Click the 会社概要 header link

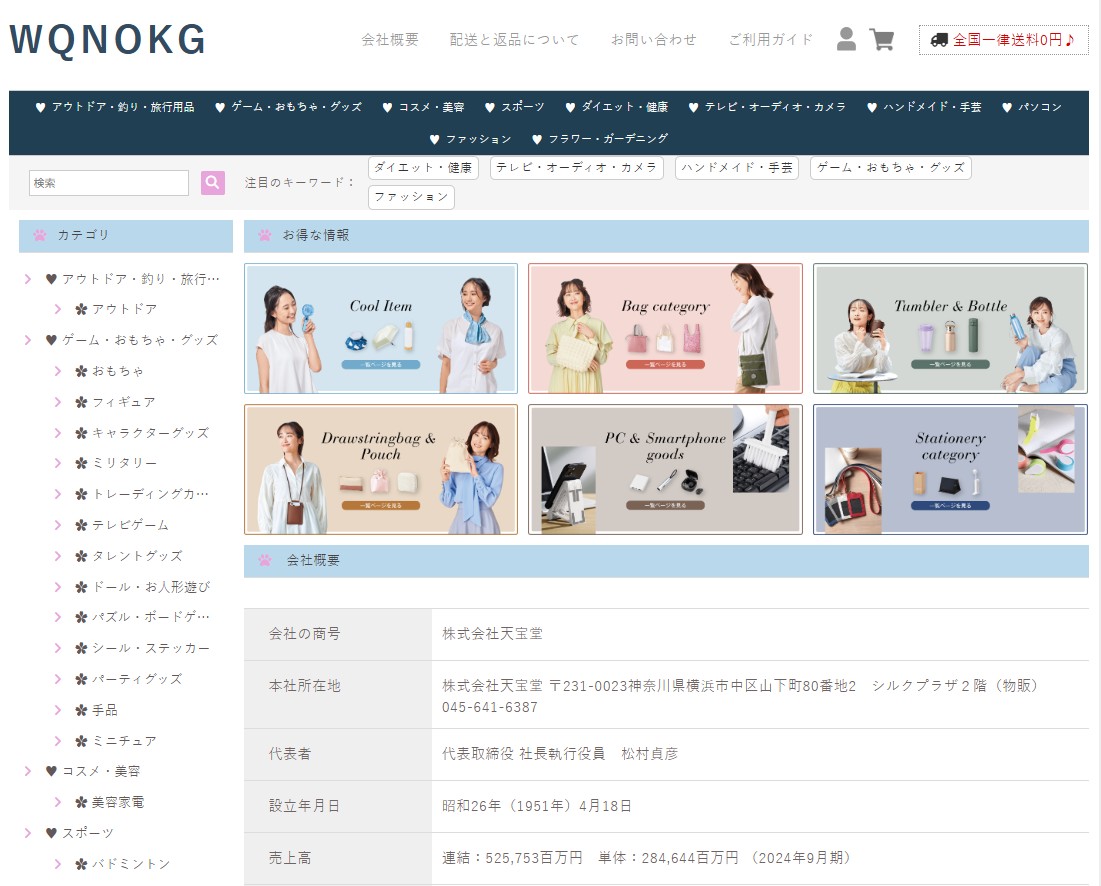pyautogui.click(x=390, y=40)
